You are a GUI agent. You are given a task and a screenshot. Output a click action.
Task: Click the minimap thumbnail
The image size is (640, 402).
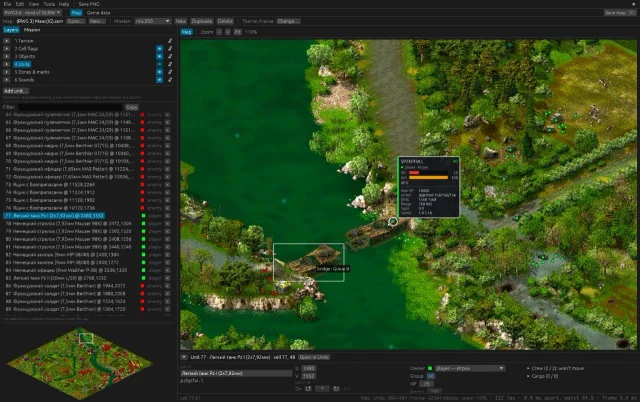80,363
